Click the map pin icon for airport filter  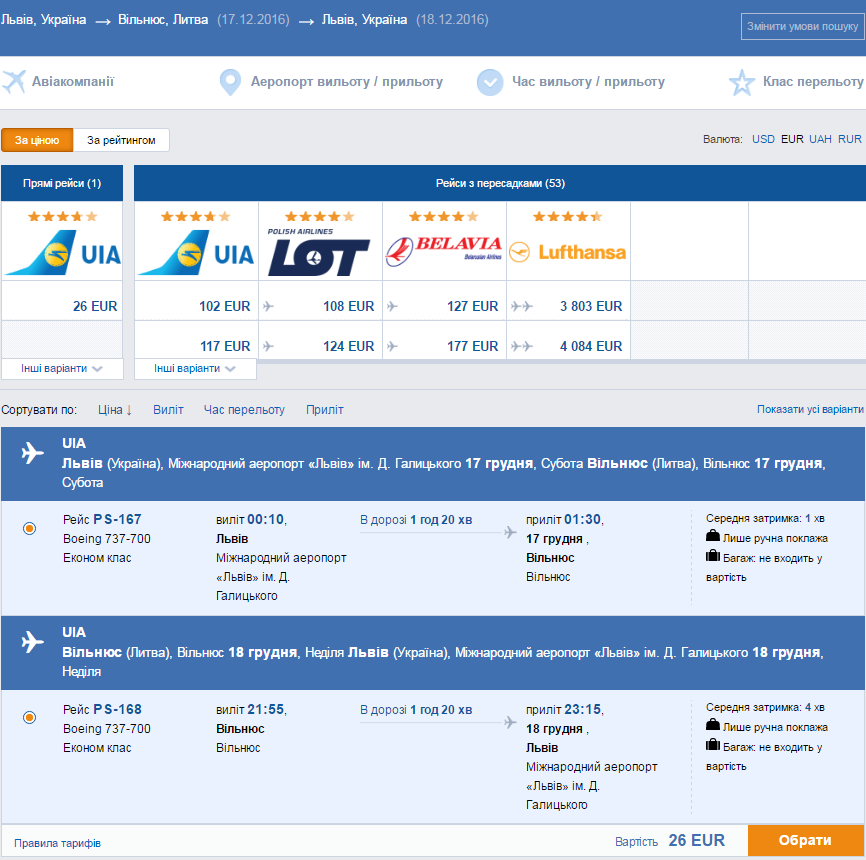click(x=230, y=82)
